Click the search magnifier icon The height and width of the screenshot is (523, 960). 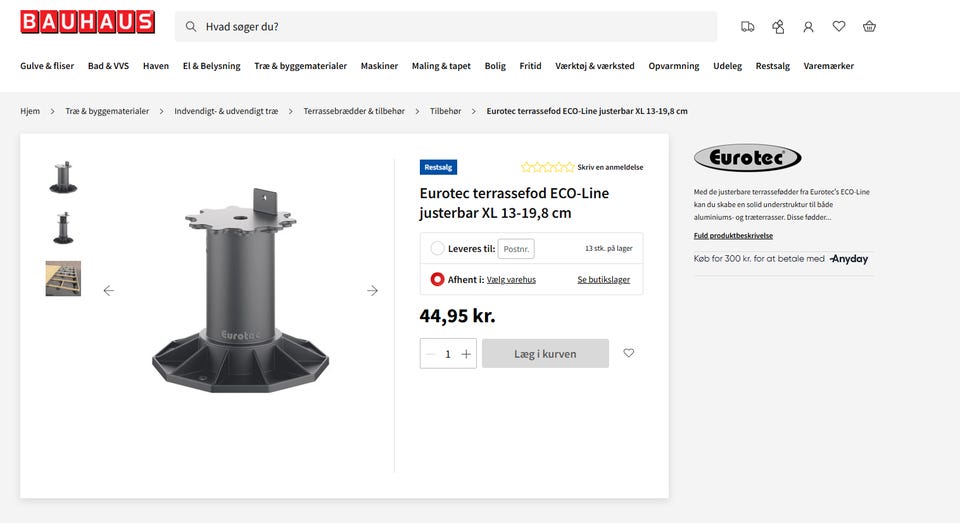[191, 26]
